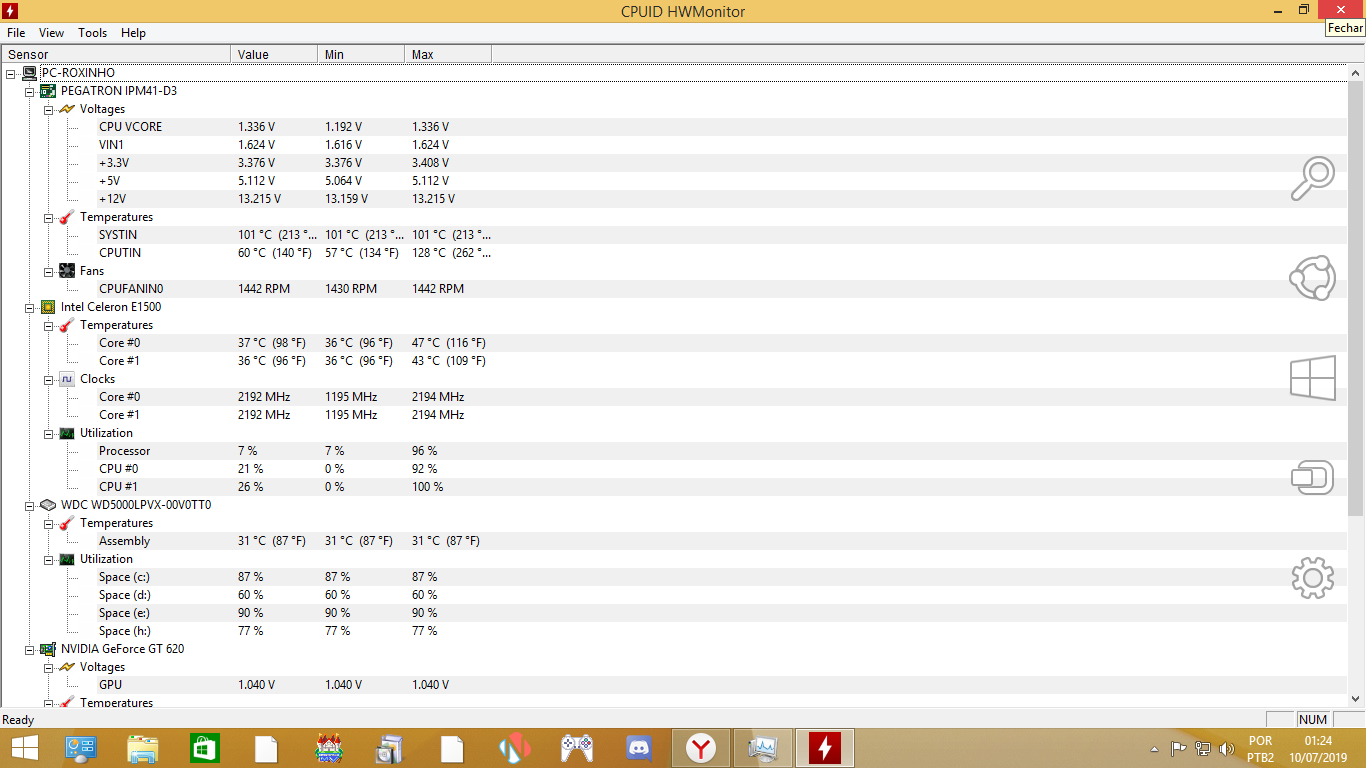Click the lightning icon beside PEGATRON Voltages
This screenshot has height=768, width=1366.
[x=67, y=109]
